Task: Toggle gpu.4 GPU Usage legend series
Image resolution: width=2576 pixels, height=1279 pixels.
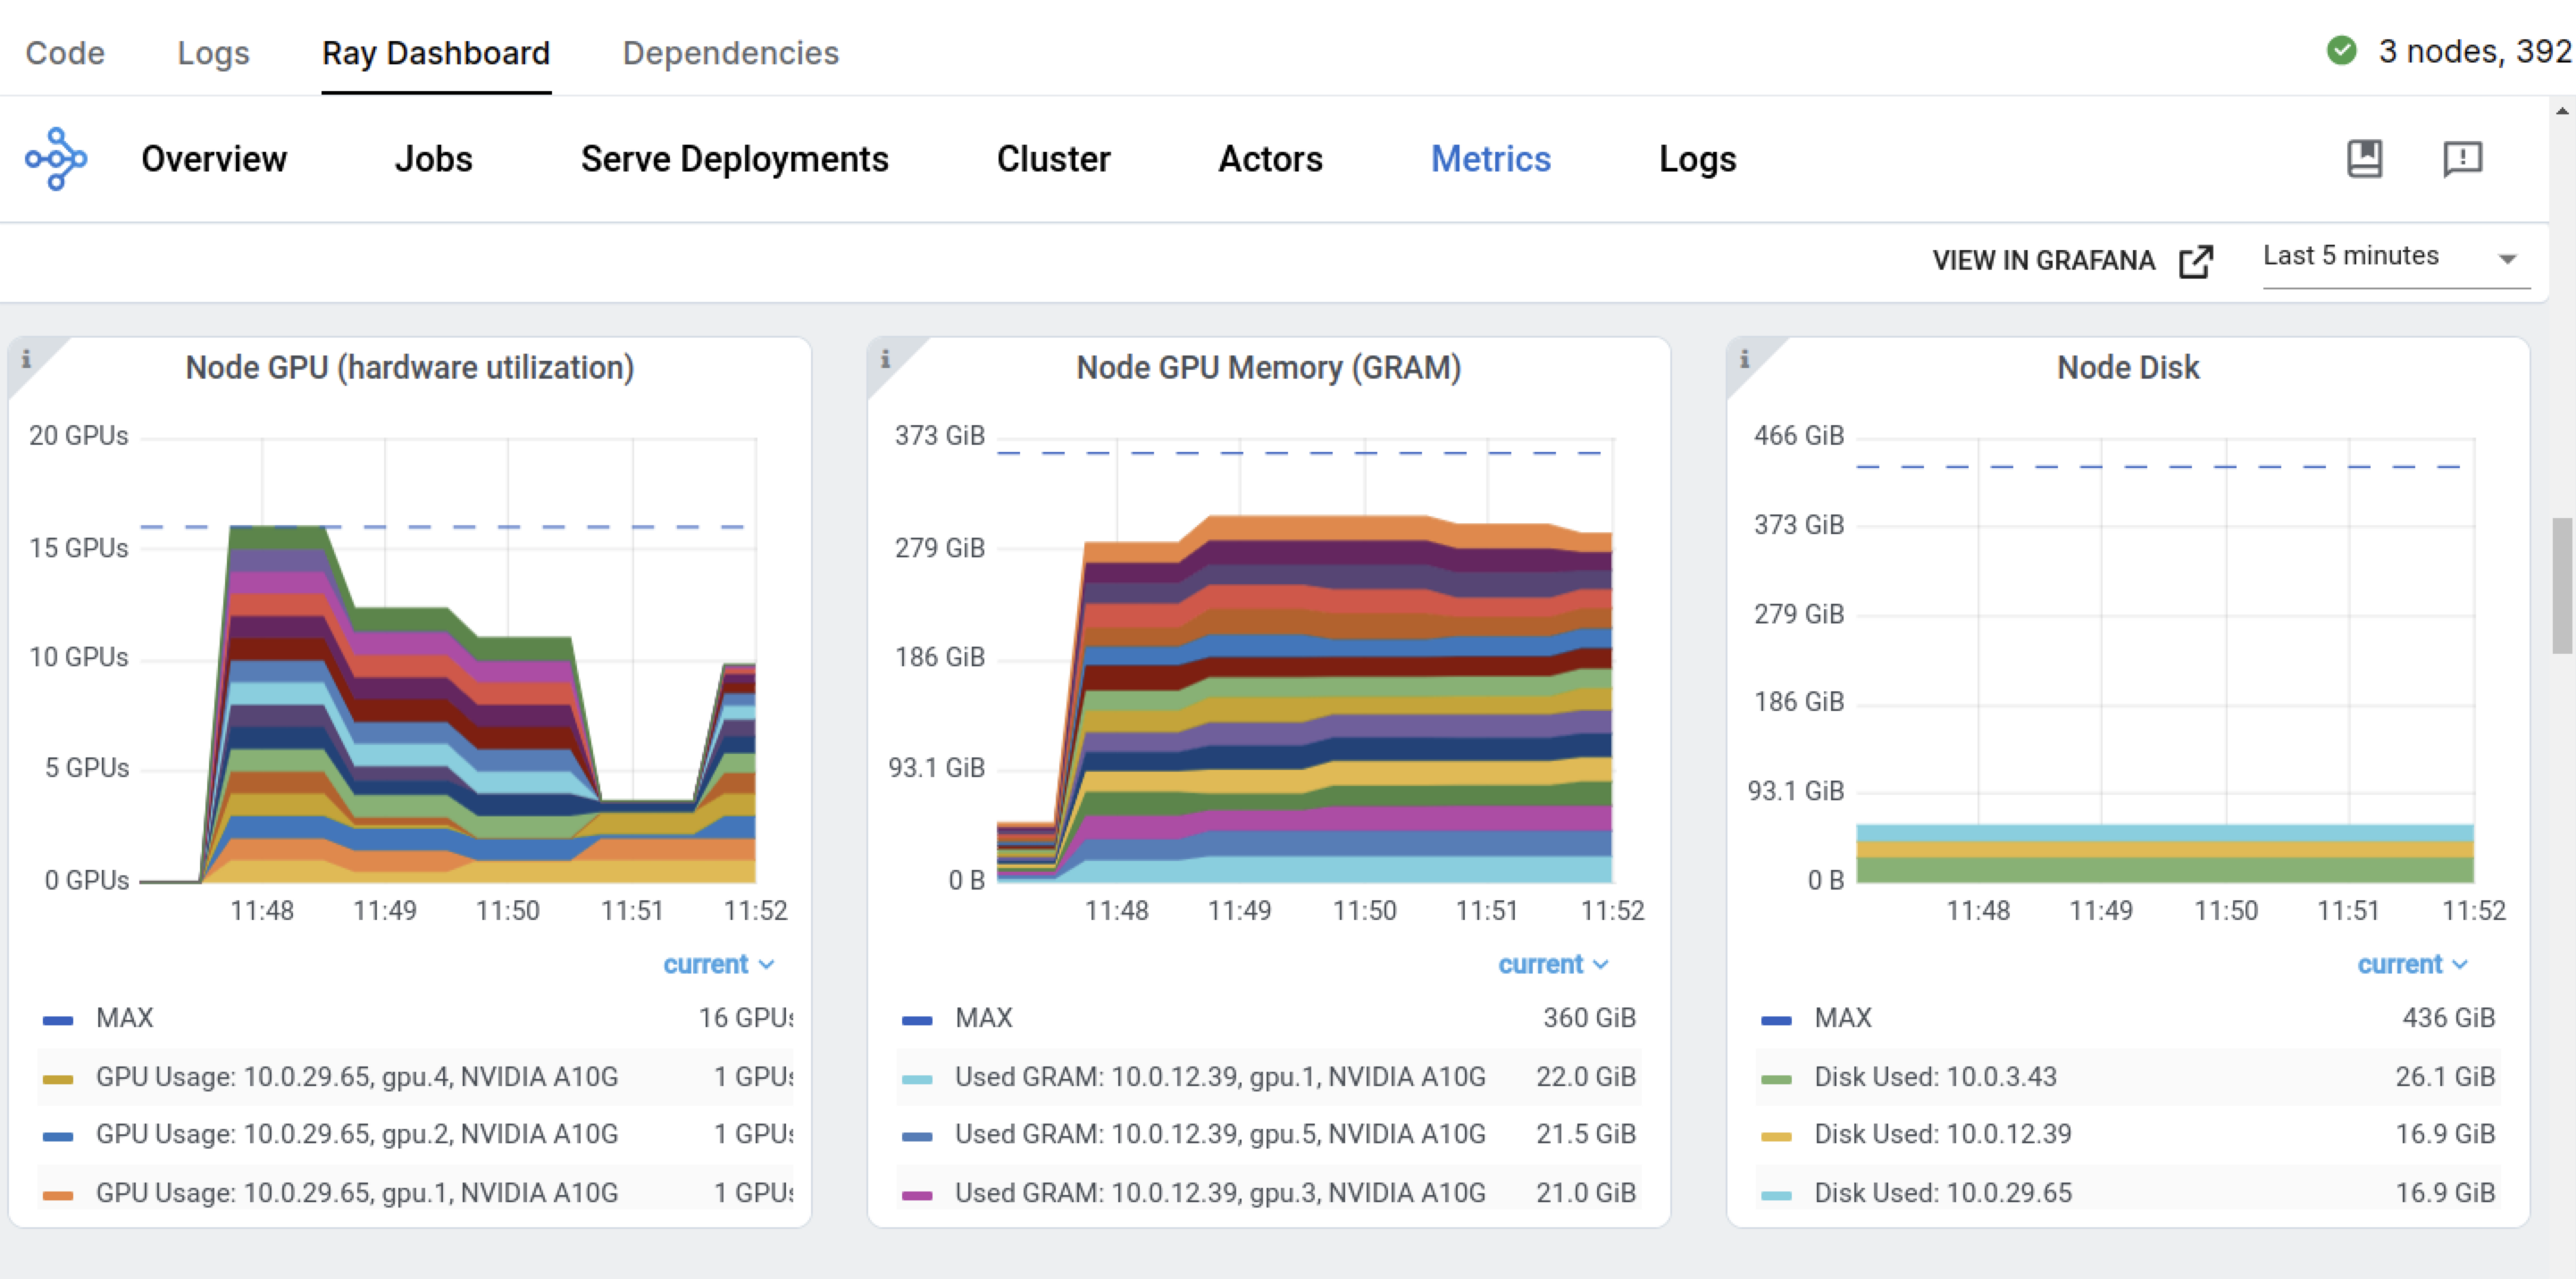Action: coord(356,1077)
